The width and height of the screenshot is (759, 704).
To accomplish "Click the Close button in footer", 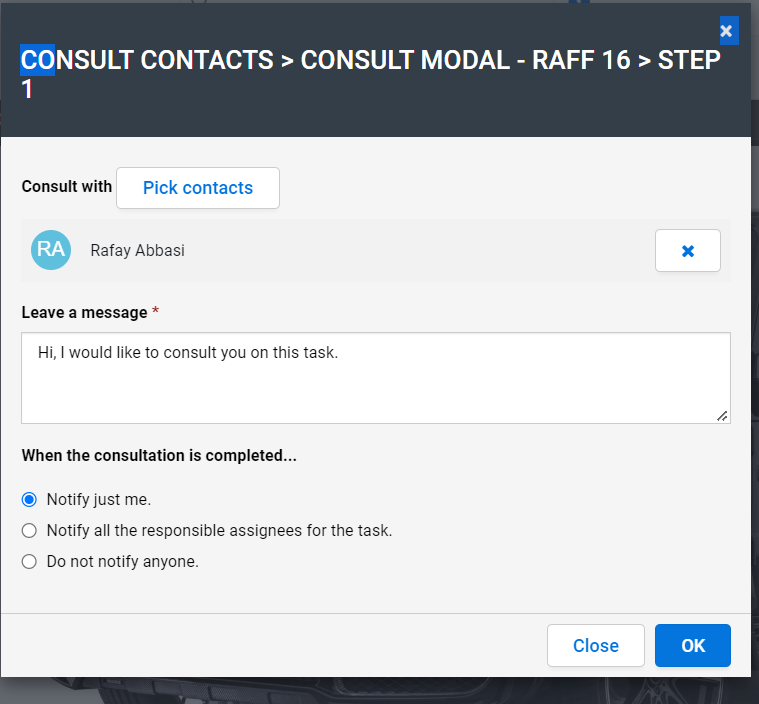I will coord(595,645).
